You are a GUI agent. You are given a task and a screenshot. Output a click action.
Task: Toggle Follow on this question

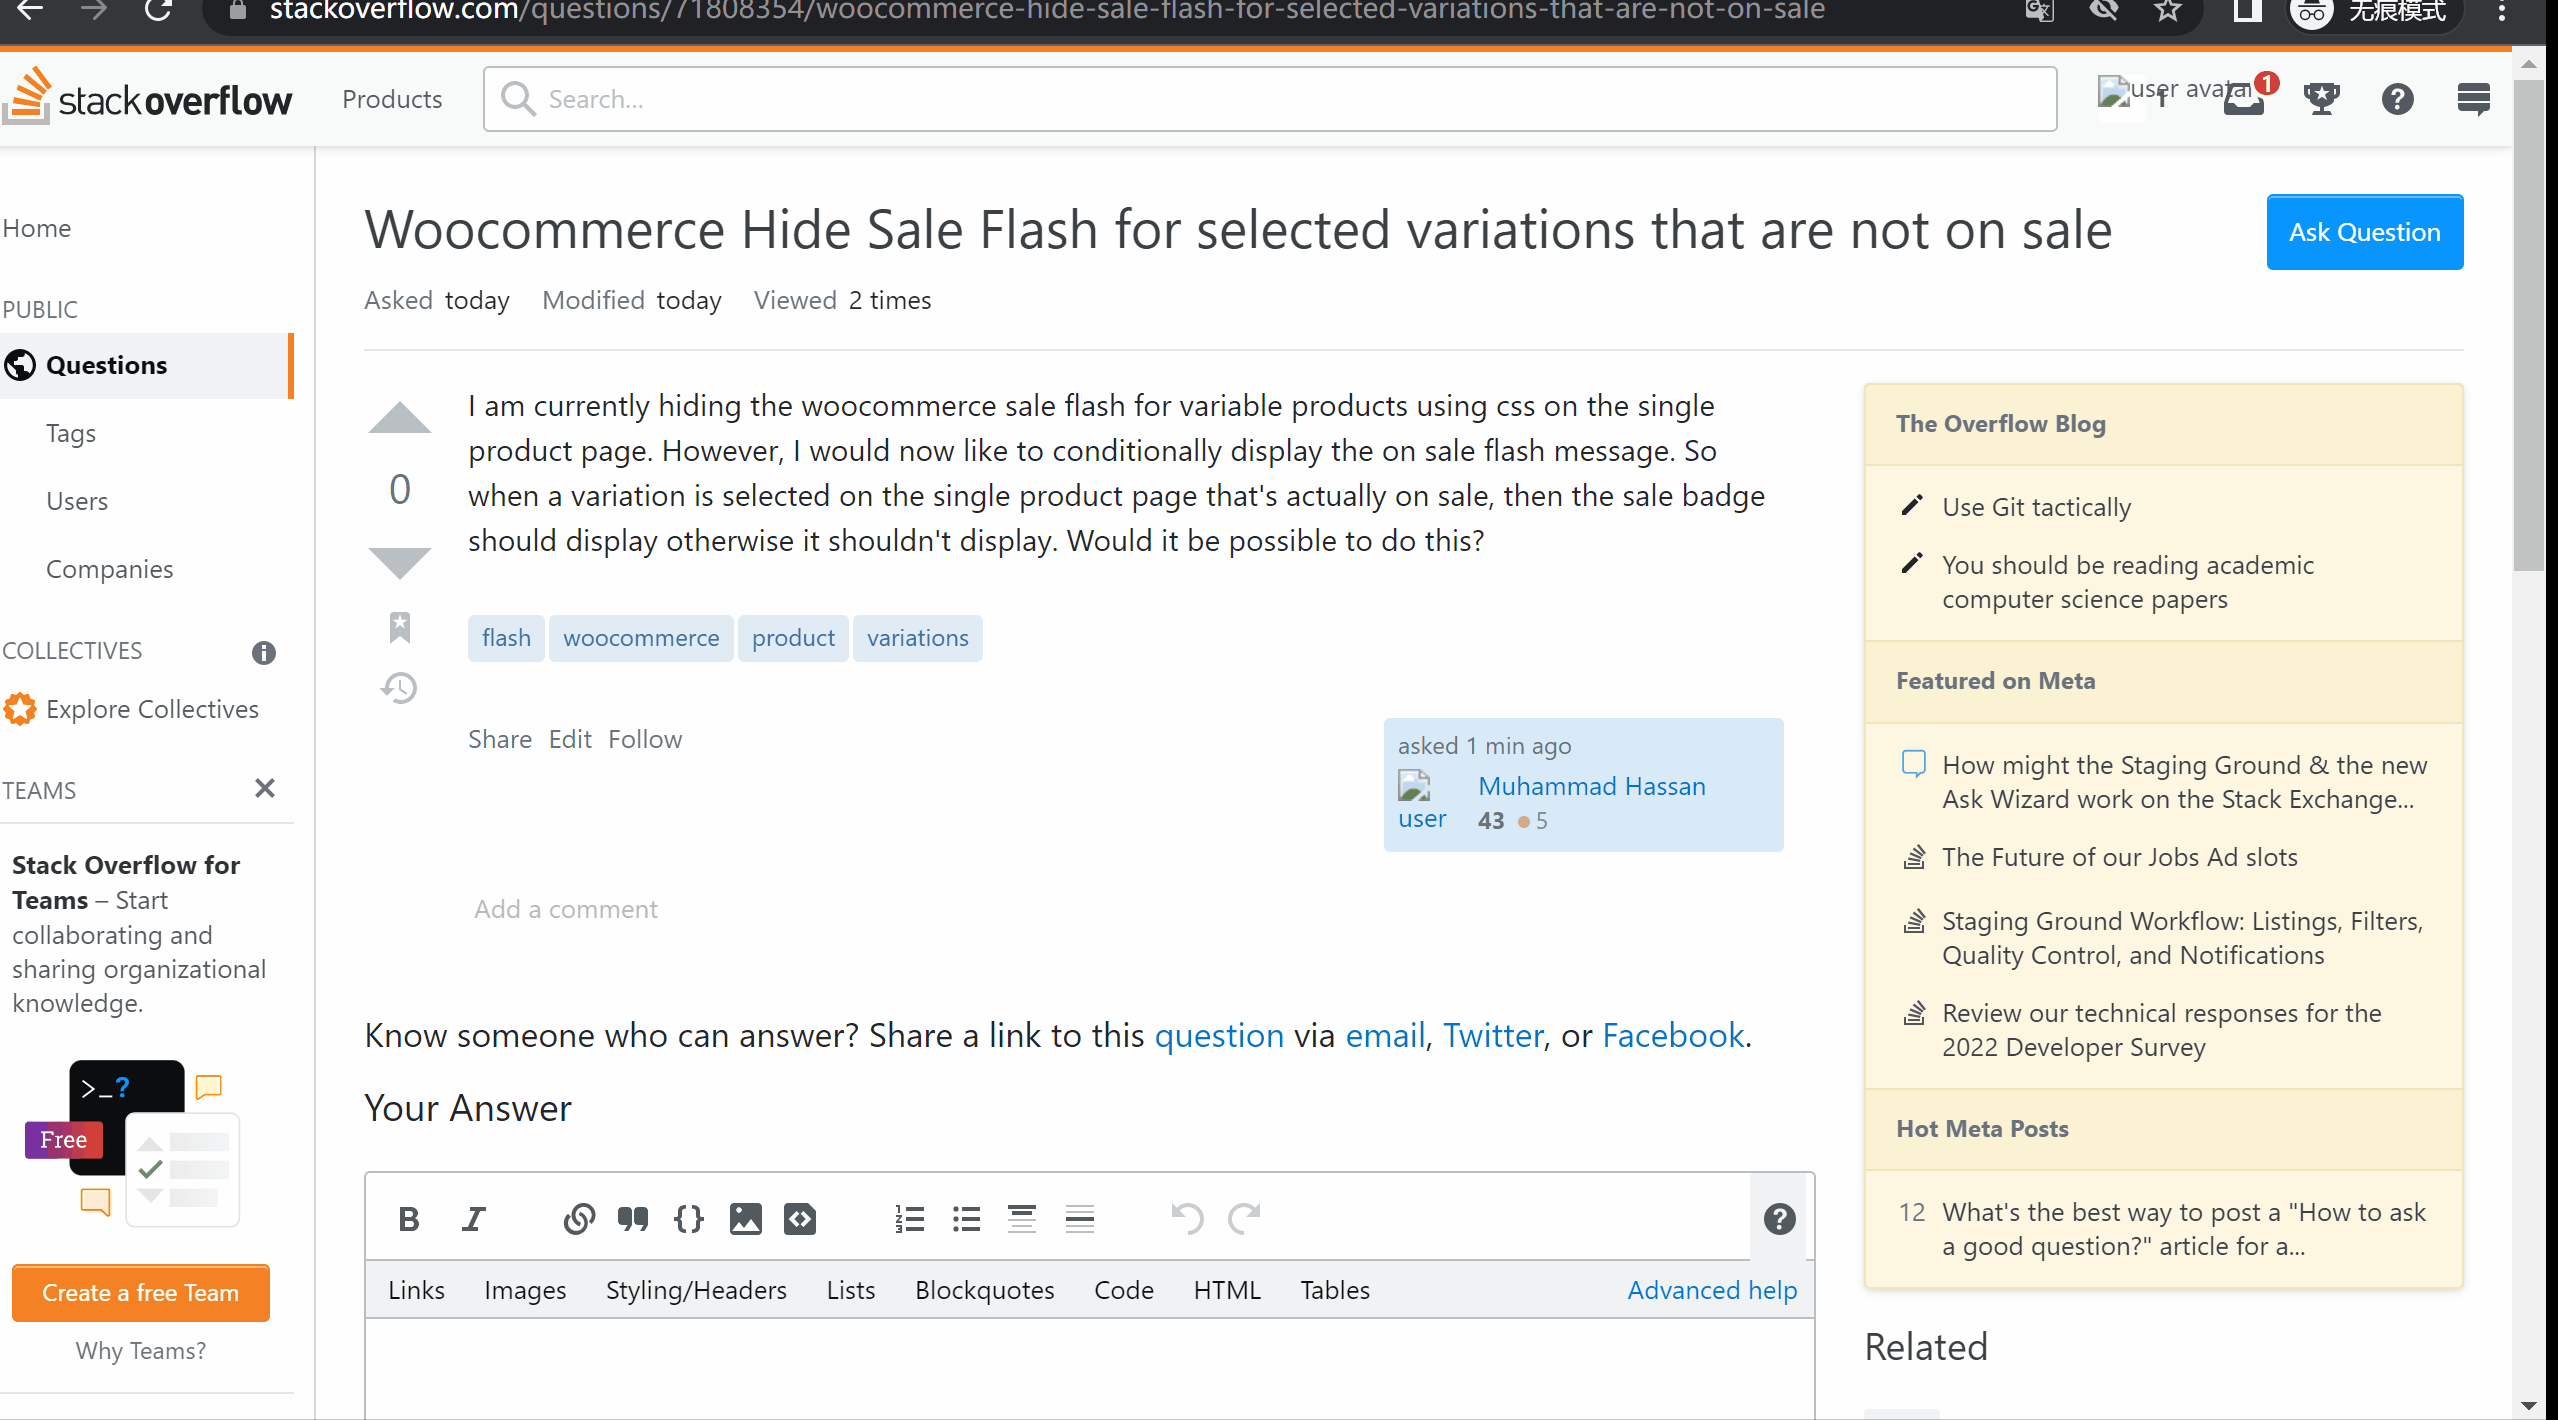coord(645,739)
